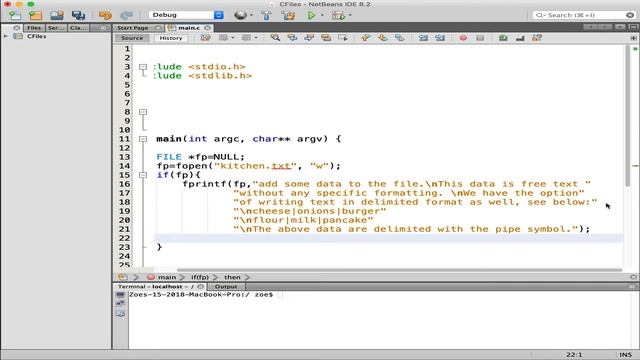
Task: Click the Find Selection magnifier icon
Action: 276,38
